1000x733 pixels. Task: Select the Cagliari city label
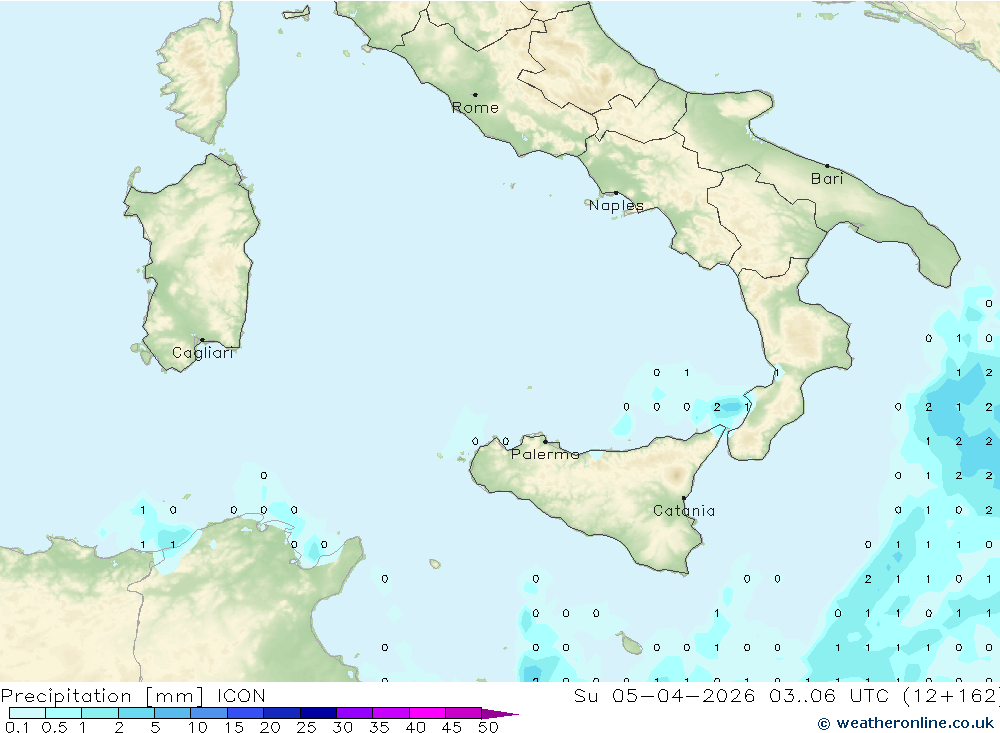(x=203, y=353)
